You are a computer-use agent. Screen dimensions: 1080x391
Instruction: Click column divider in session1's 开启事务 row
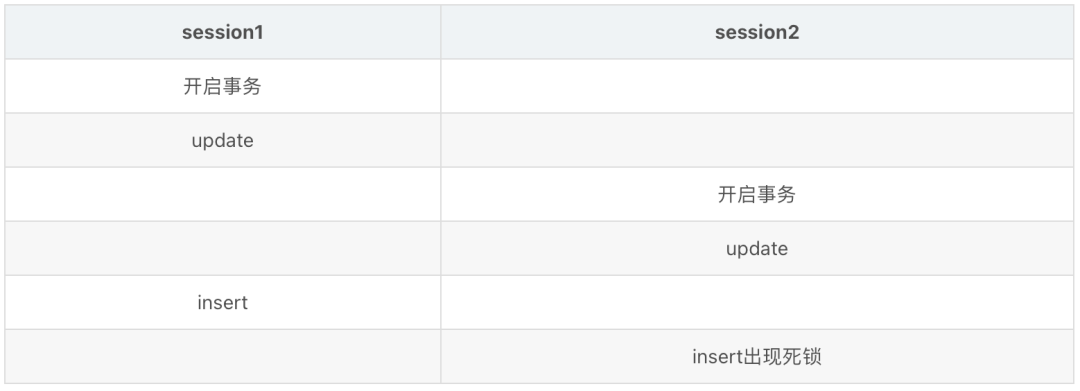pos(441,86)
